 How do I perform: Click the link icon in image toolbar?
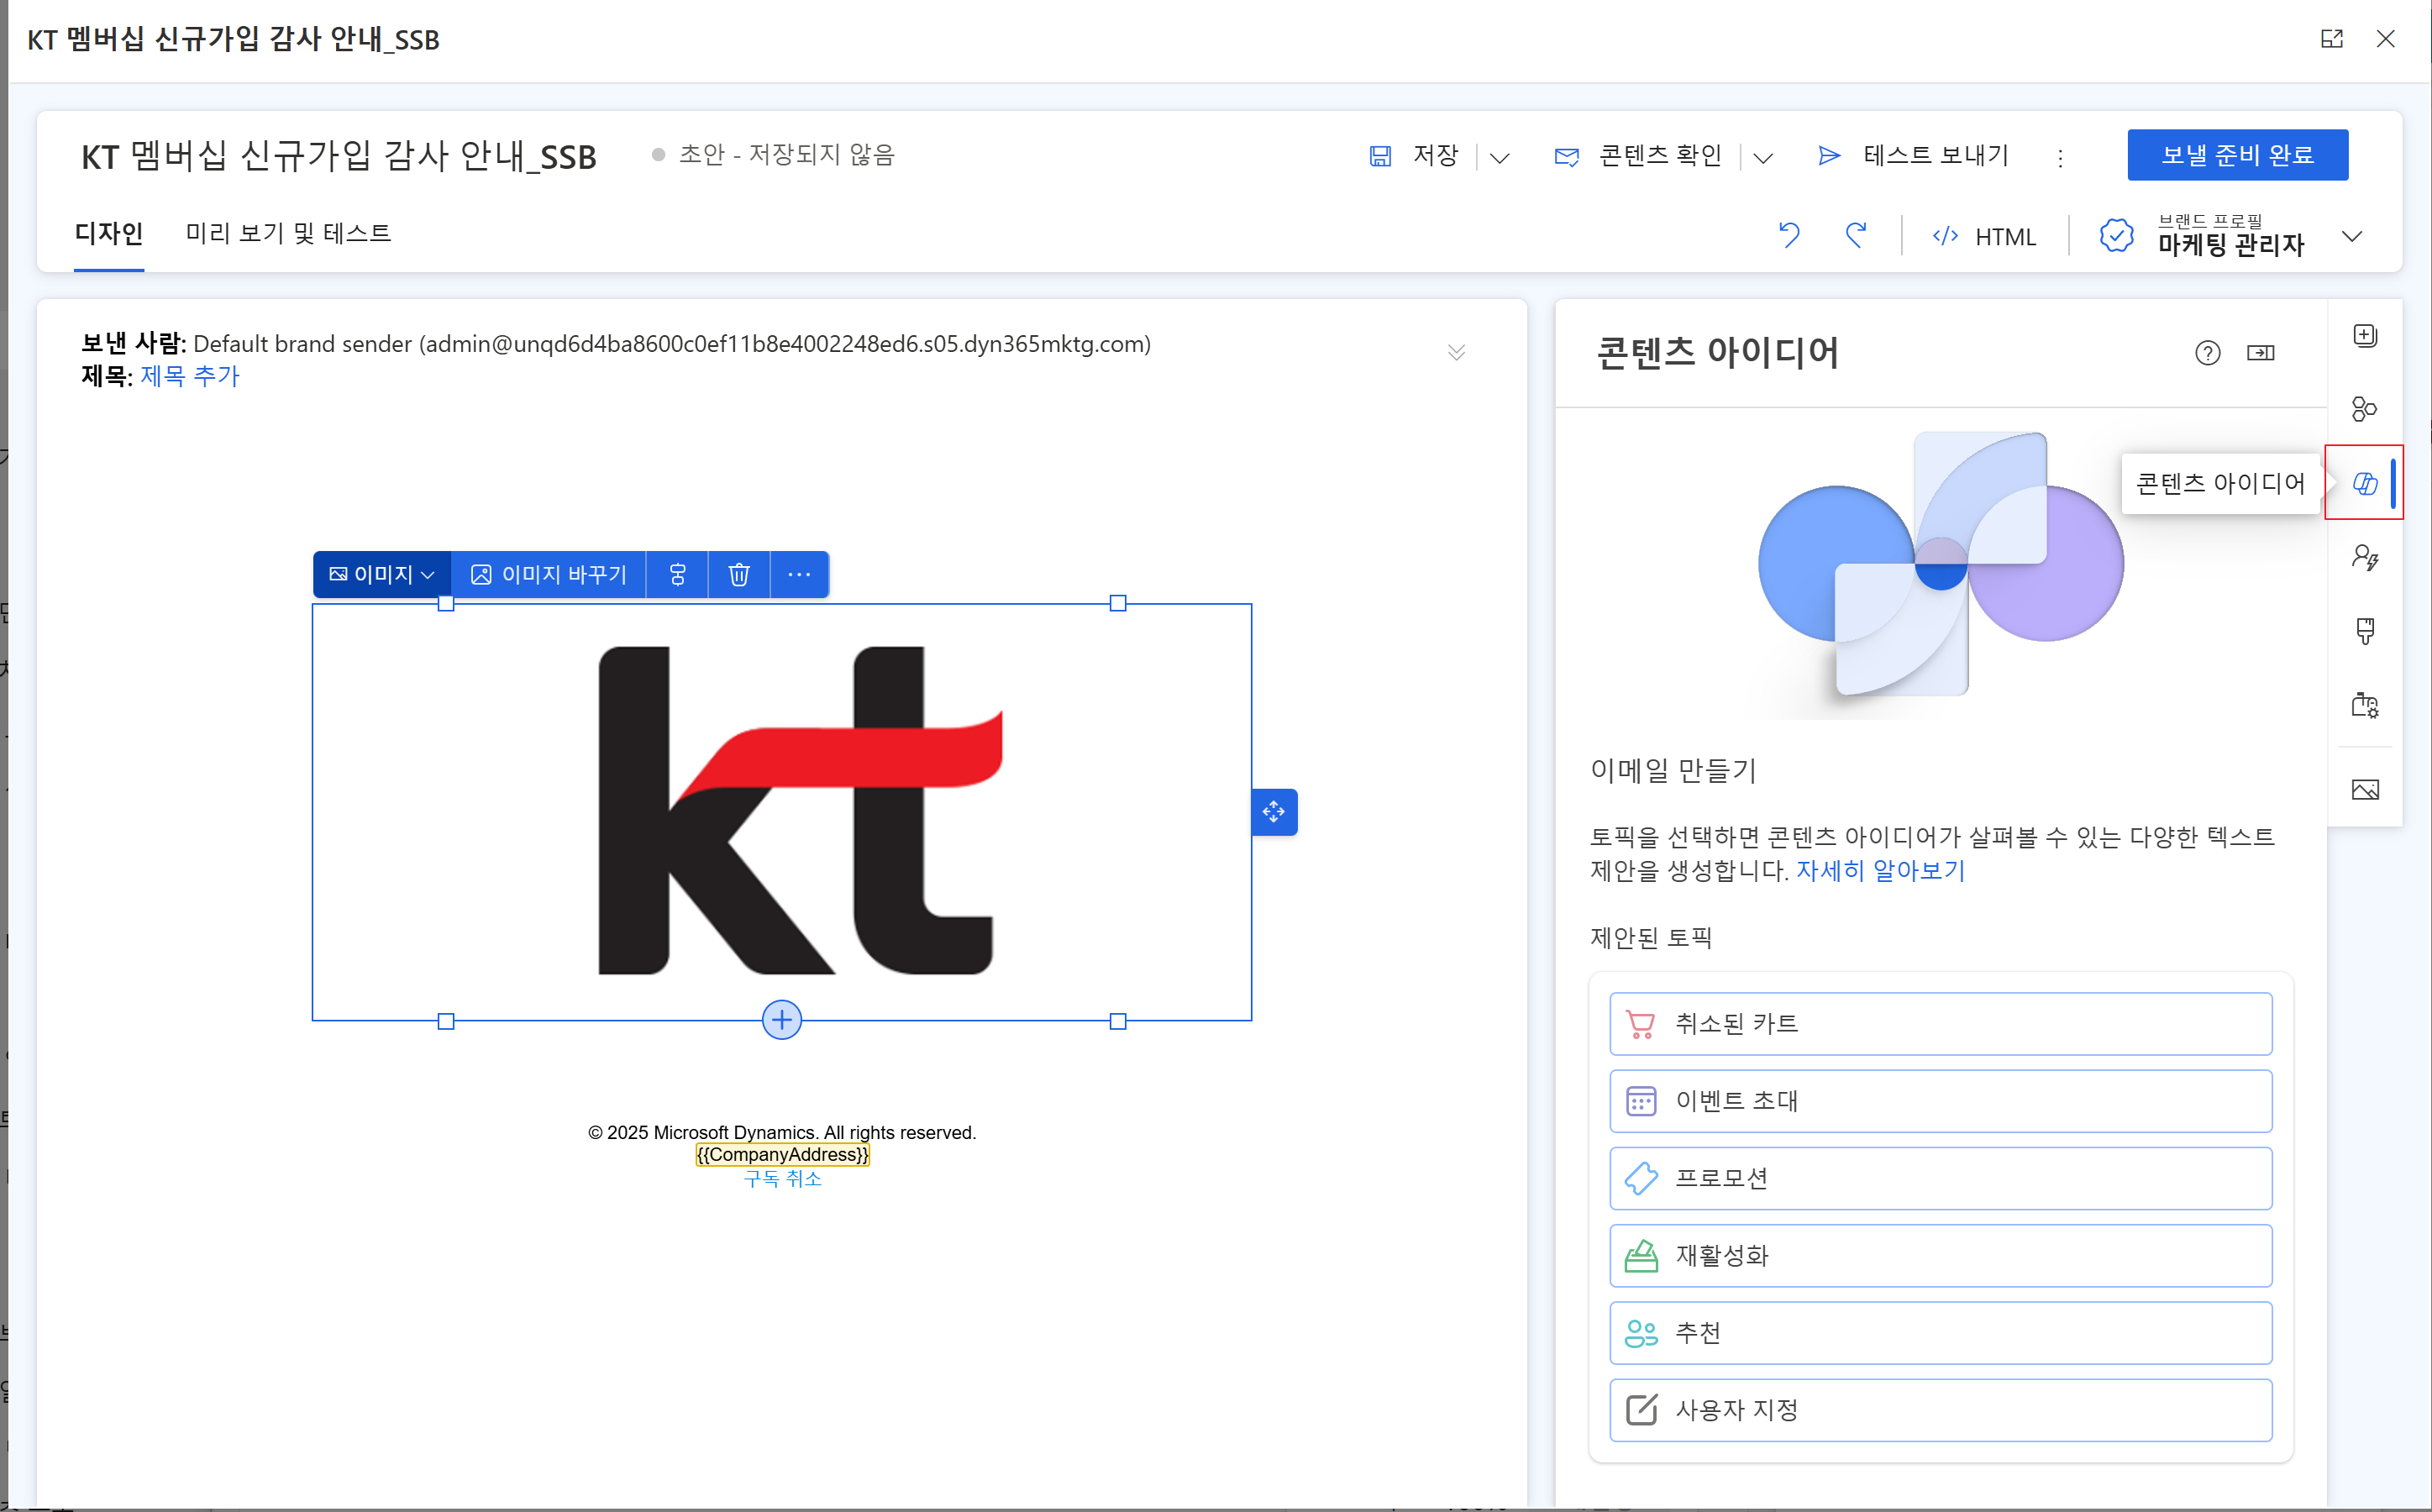[677, 574]
